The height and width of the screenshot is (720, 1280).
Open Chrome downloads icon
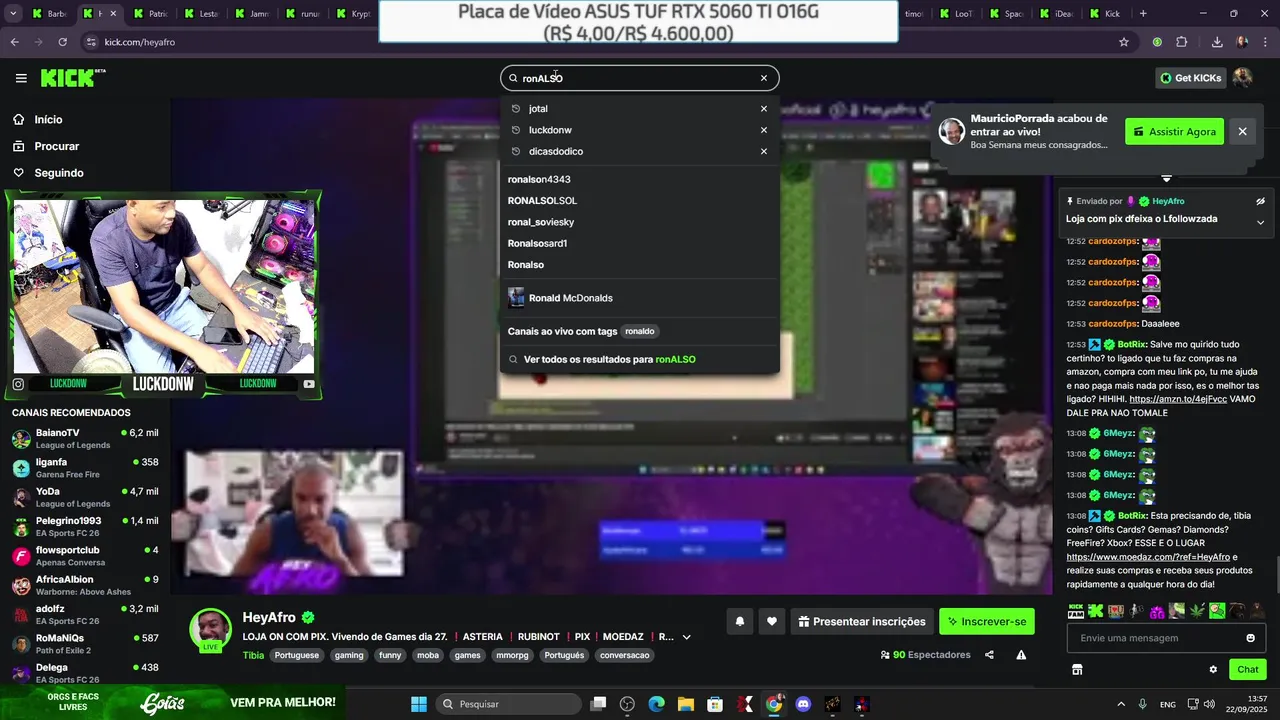pos(1217,42)
